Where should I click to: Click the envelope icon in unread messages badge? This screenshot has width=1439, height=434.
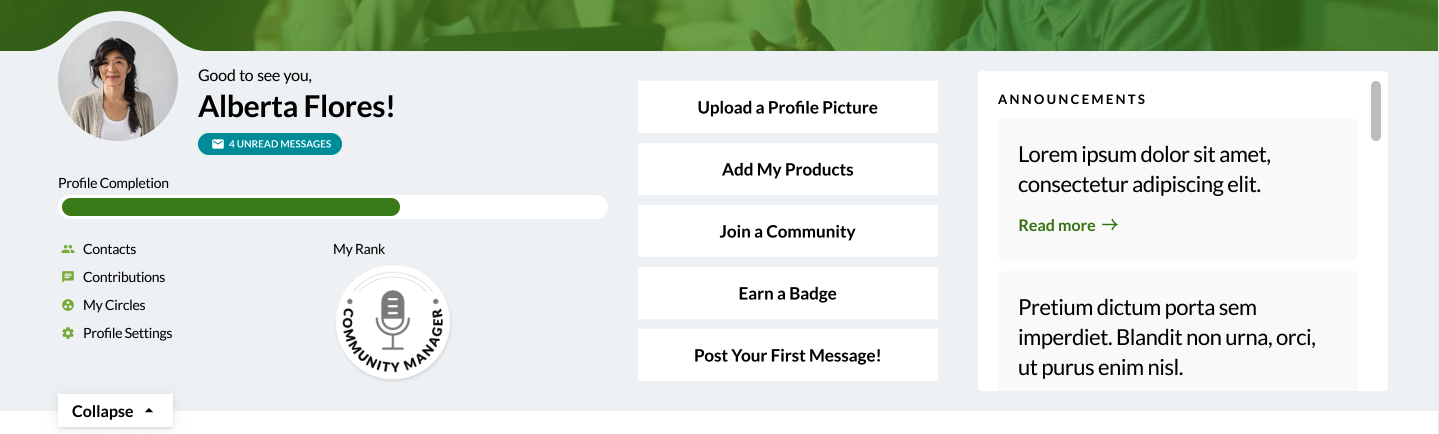217,144
